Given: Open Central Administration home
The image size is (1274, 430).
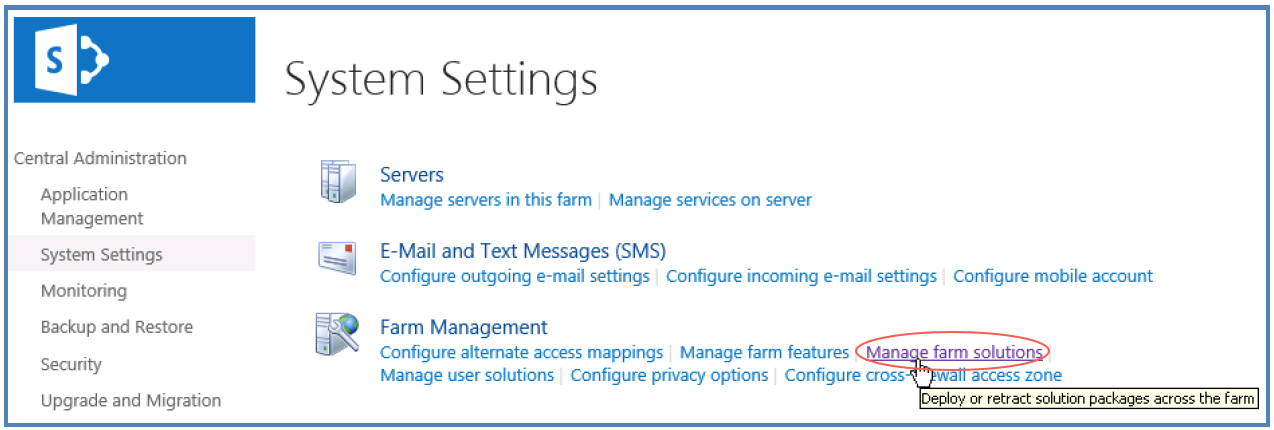Looking at the screenshot, I should click(100, 158).
